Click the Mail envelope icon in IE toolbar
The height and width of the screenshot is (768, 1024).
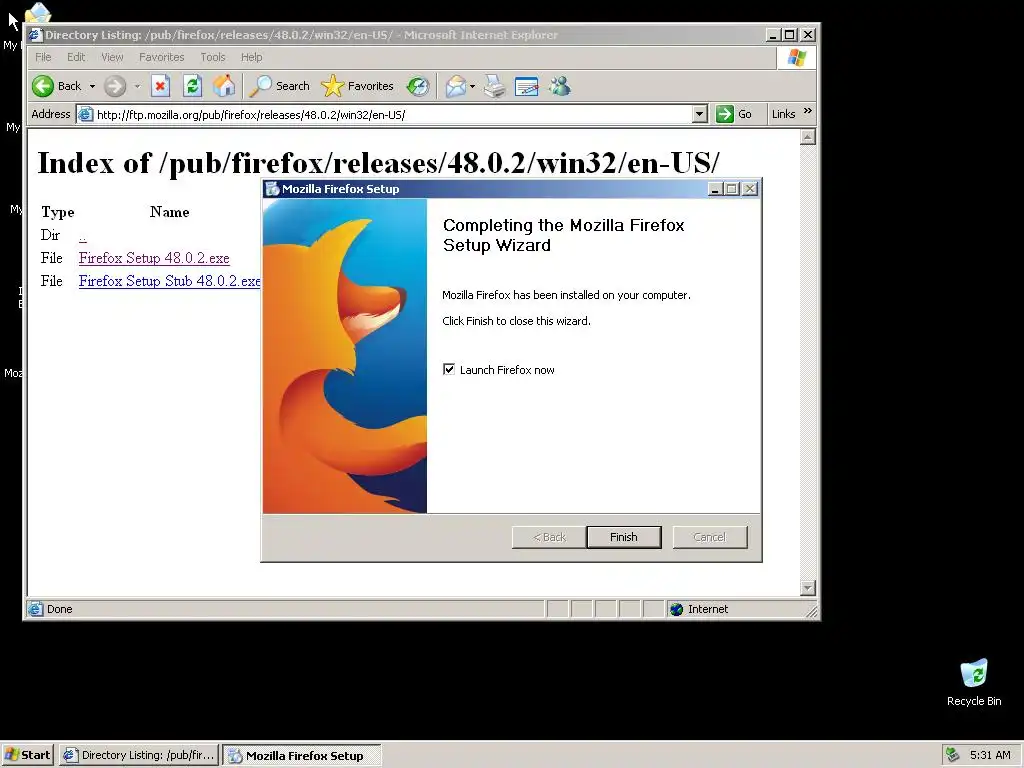click(456, 86)
